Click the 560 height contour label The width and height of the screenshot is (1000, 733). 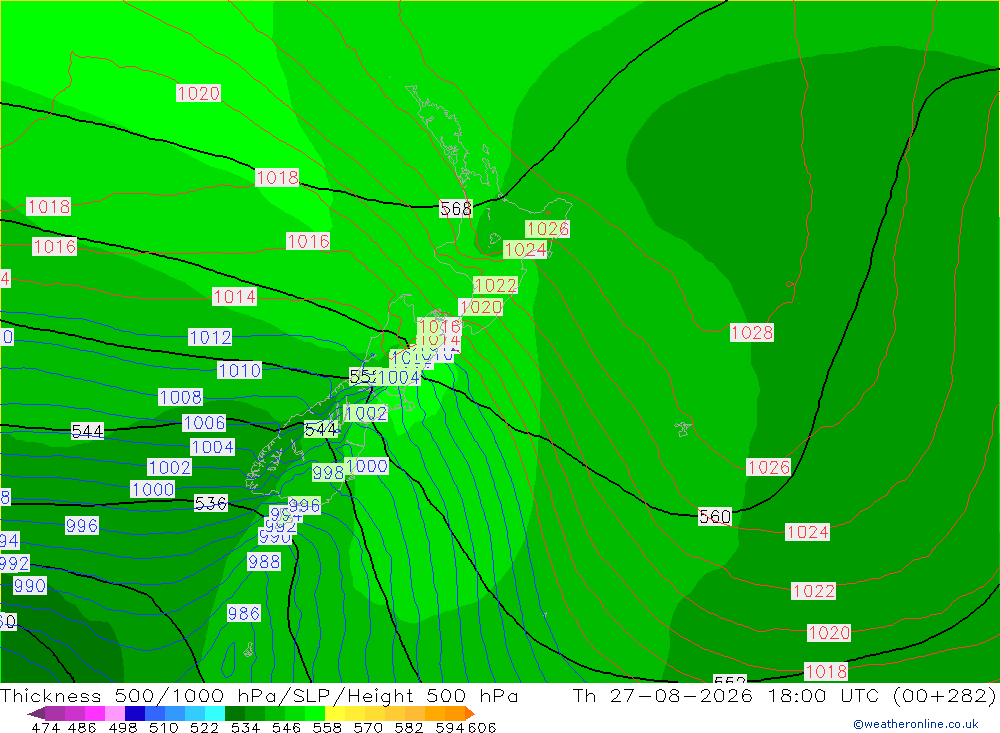(715, 516)
